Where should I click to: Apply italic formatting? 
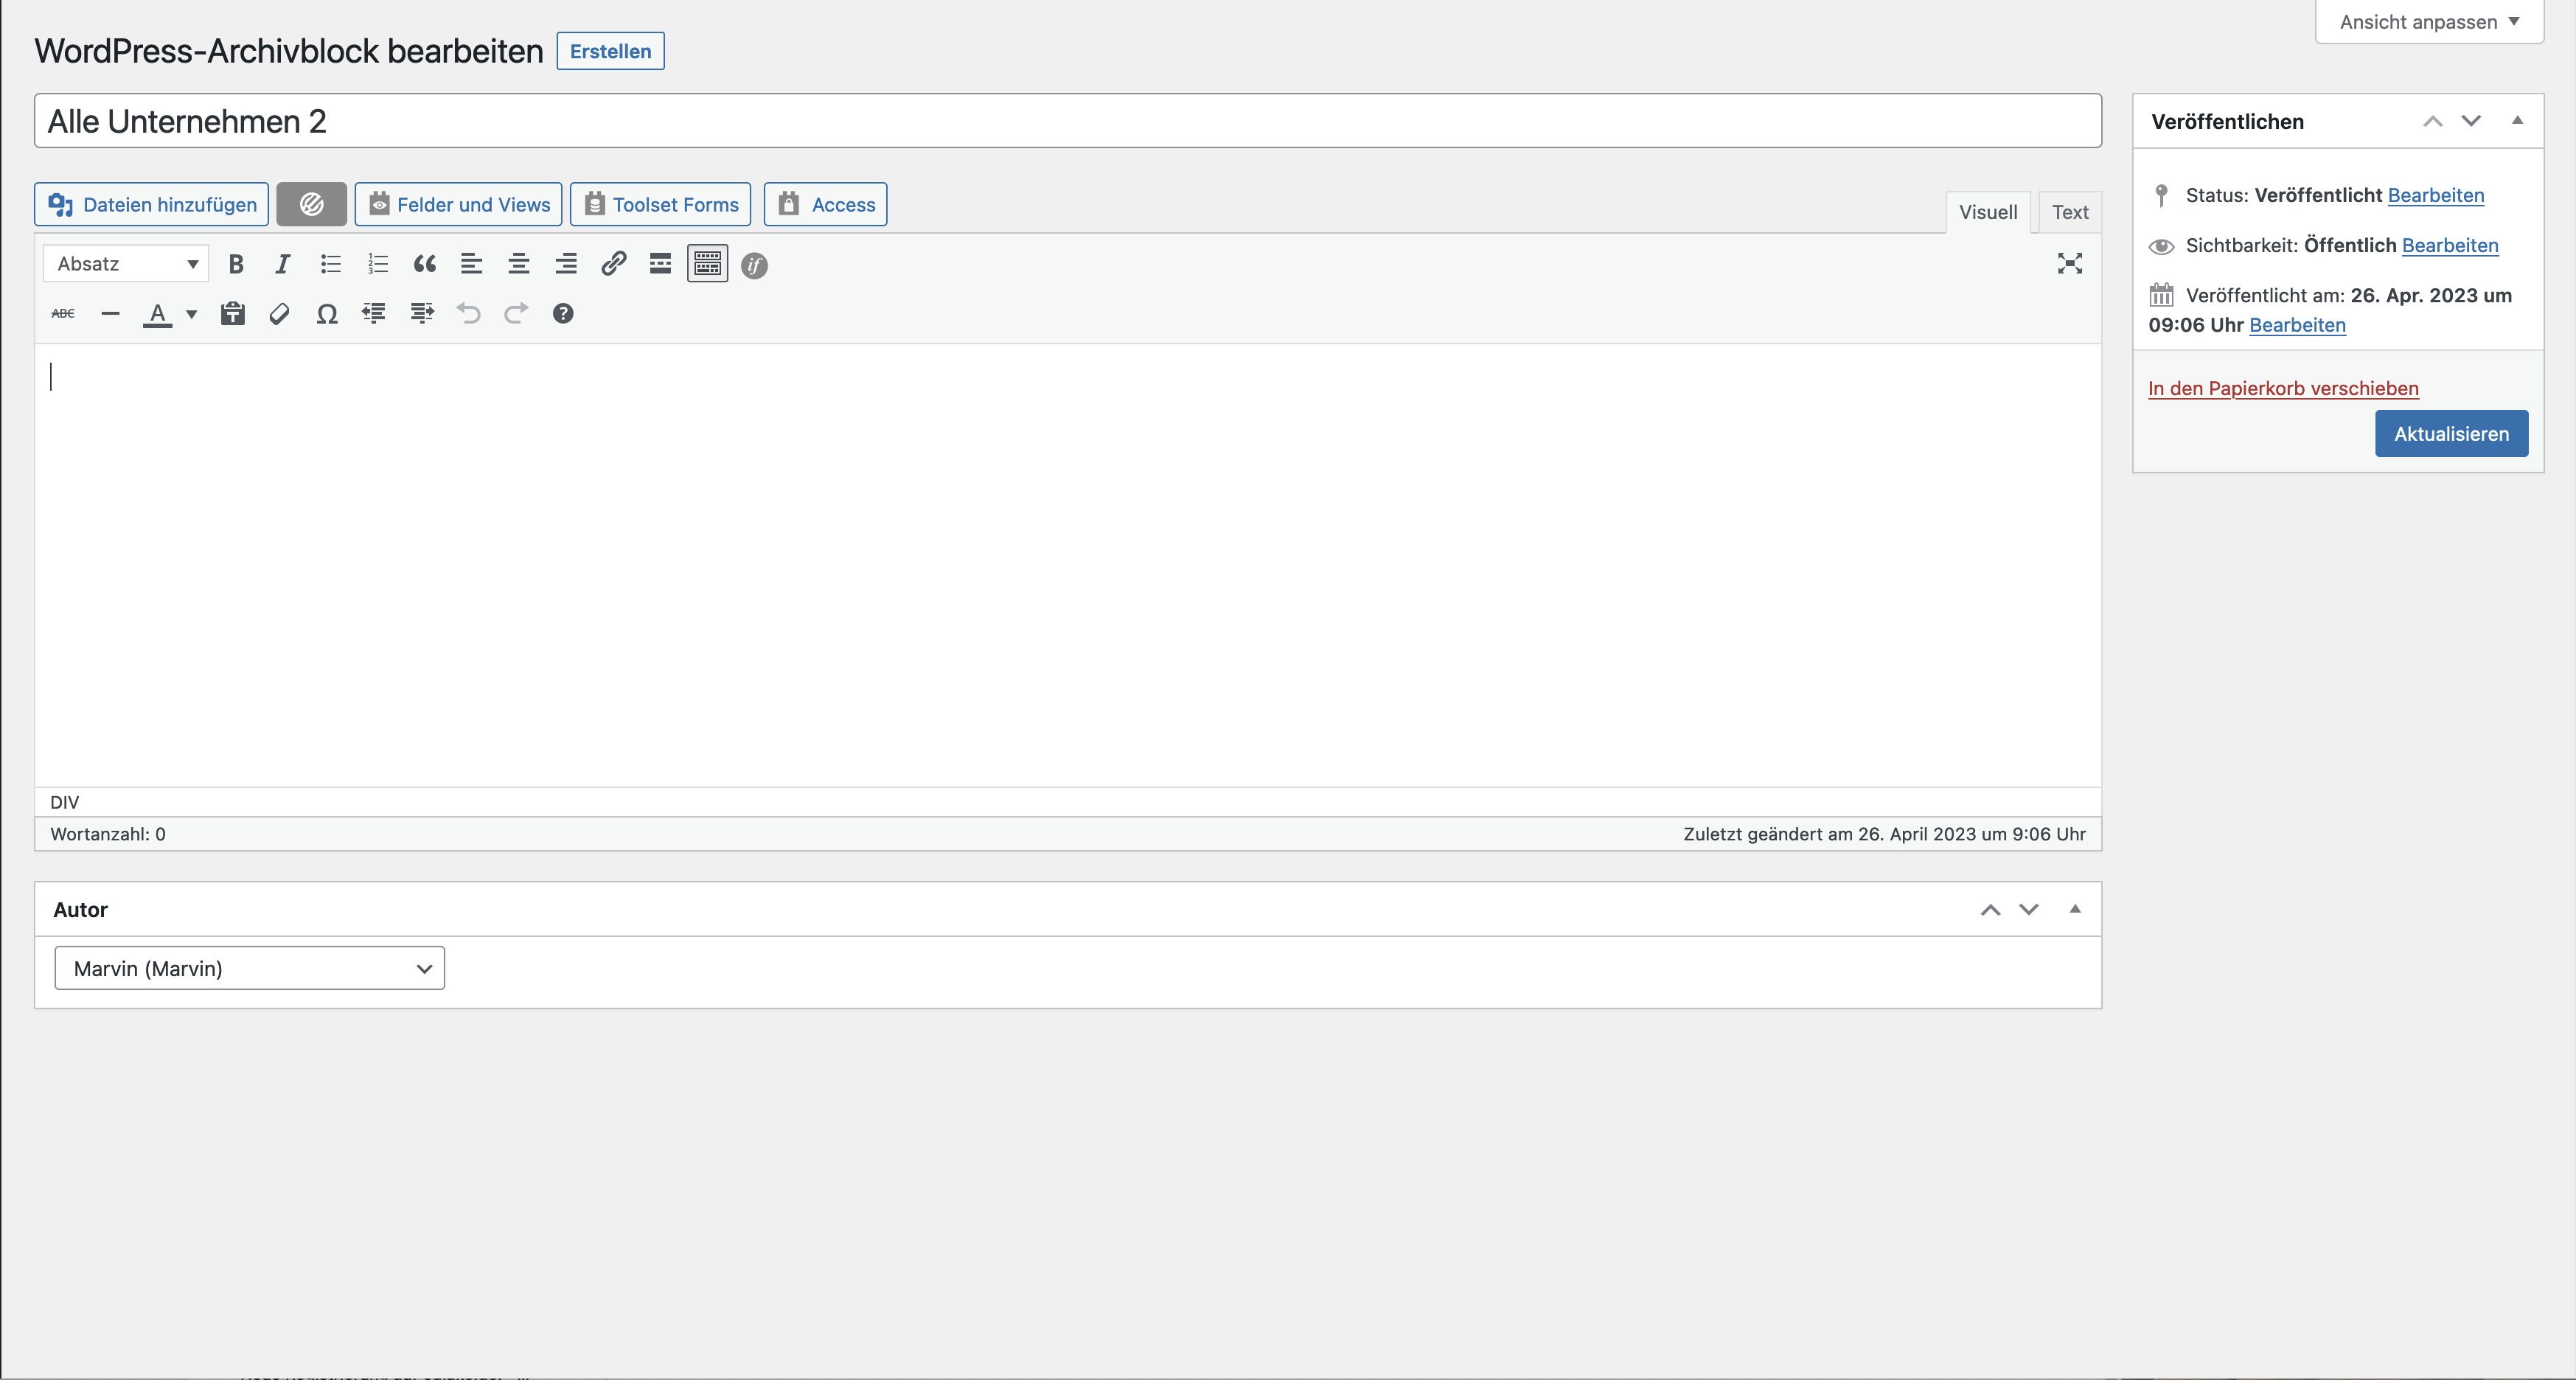click(283, 264)
